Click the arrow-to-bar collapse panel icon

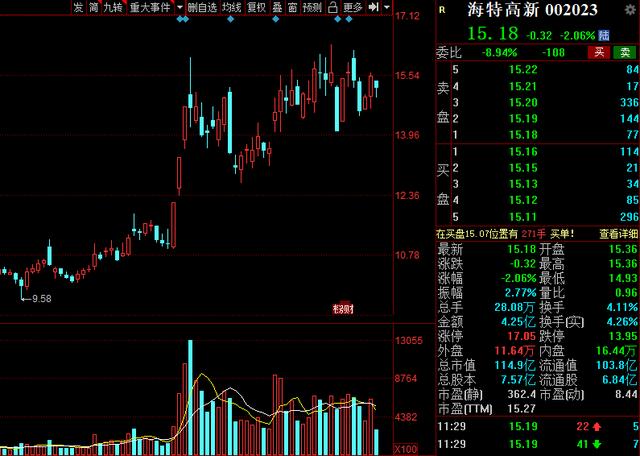pos(373,7)
